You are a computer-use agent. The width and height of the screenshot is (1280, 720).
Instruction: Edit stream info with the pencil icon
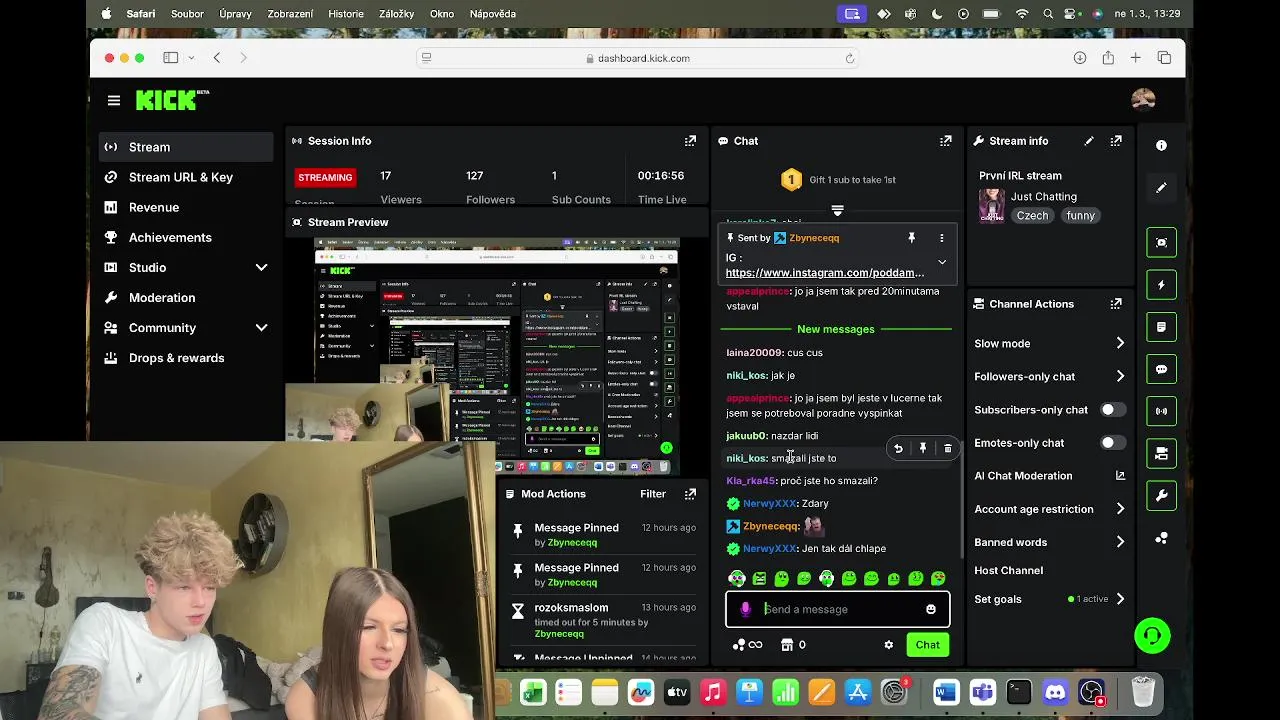[x=1089, y=141]
